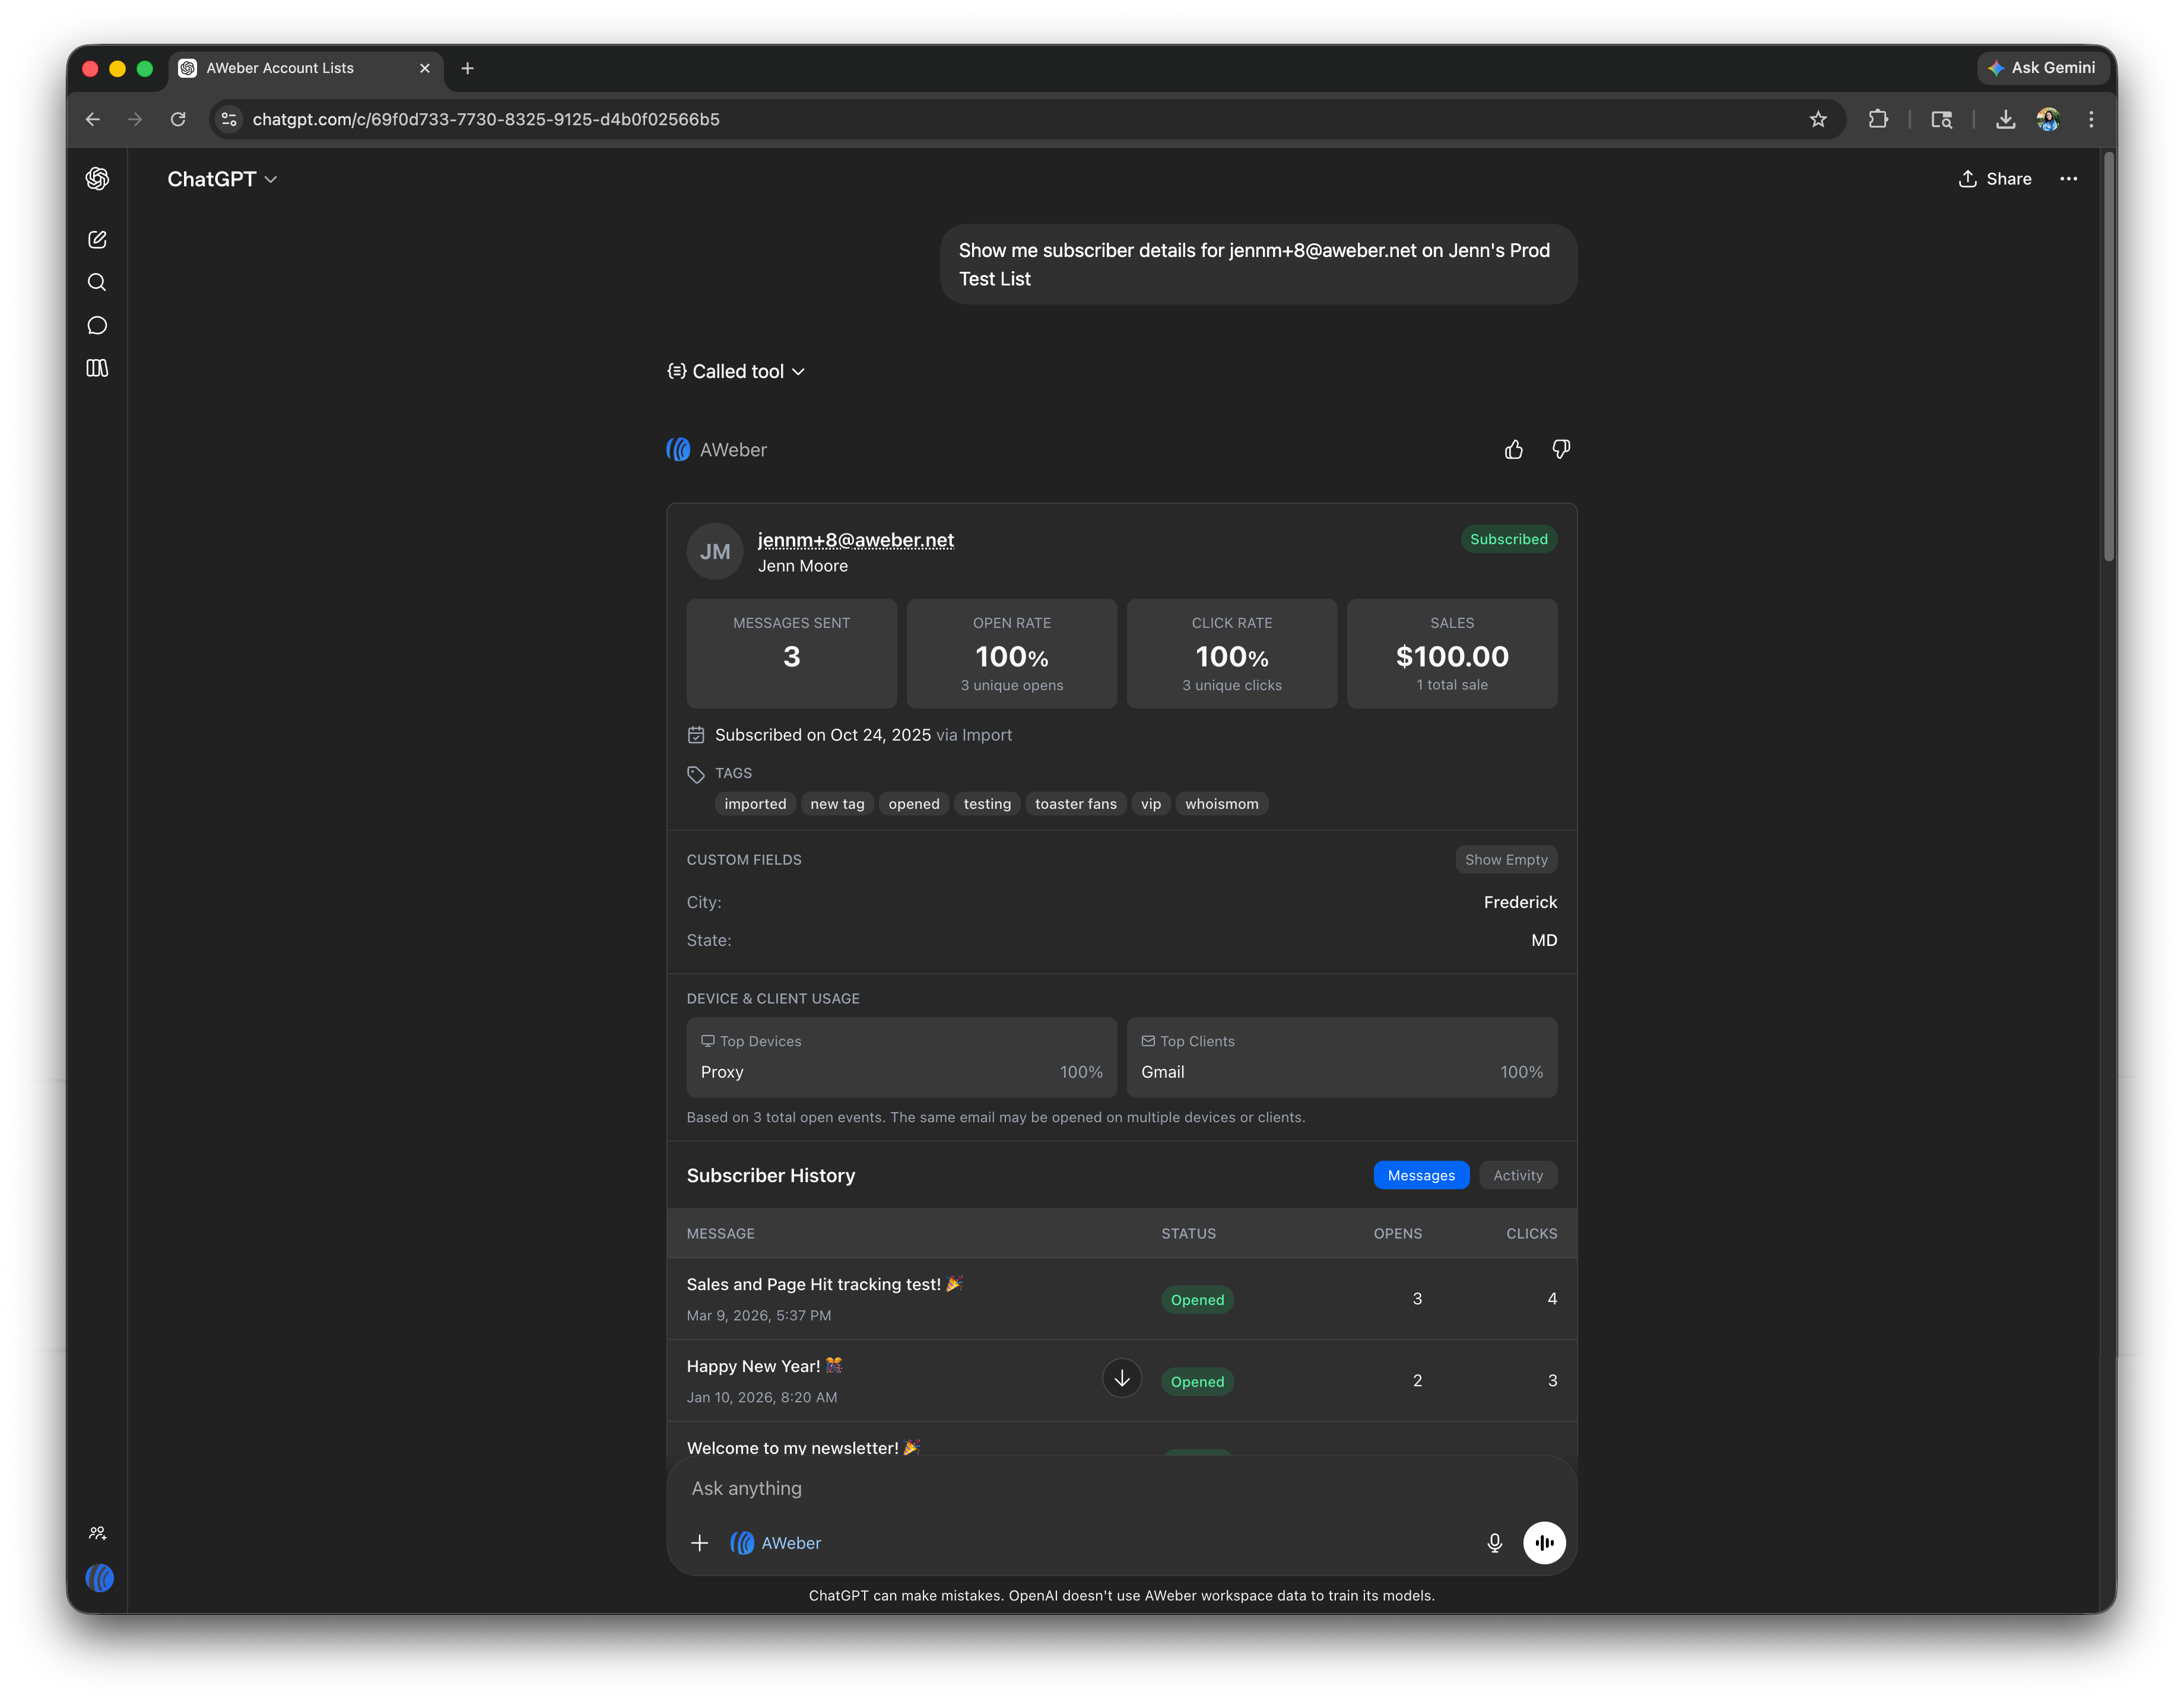Start voice mode with waveform button
2184x1702 pixels.
(x=1544, y=1543)
